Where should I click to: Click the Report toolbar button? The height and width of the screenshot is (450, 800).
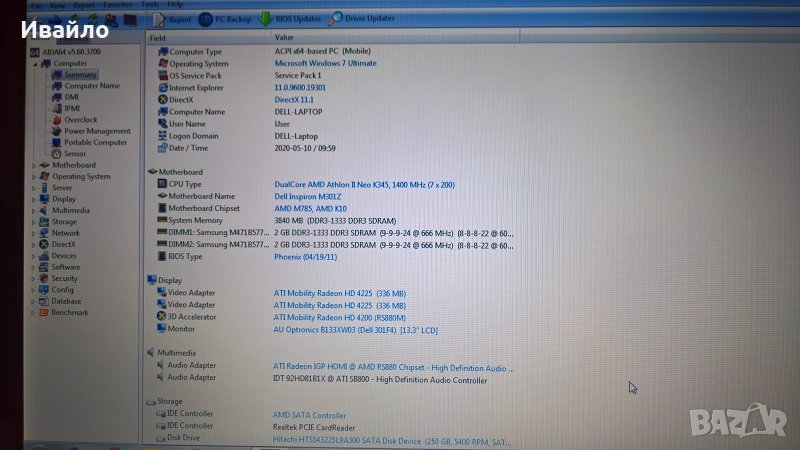[174, 19]
